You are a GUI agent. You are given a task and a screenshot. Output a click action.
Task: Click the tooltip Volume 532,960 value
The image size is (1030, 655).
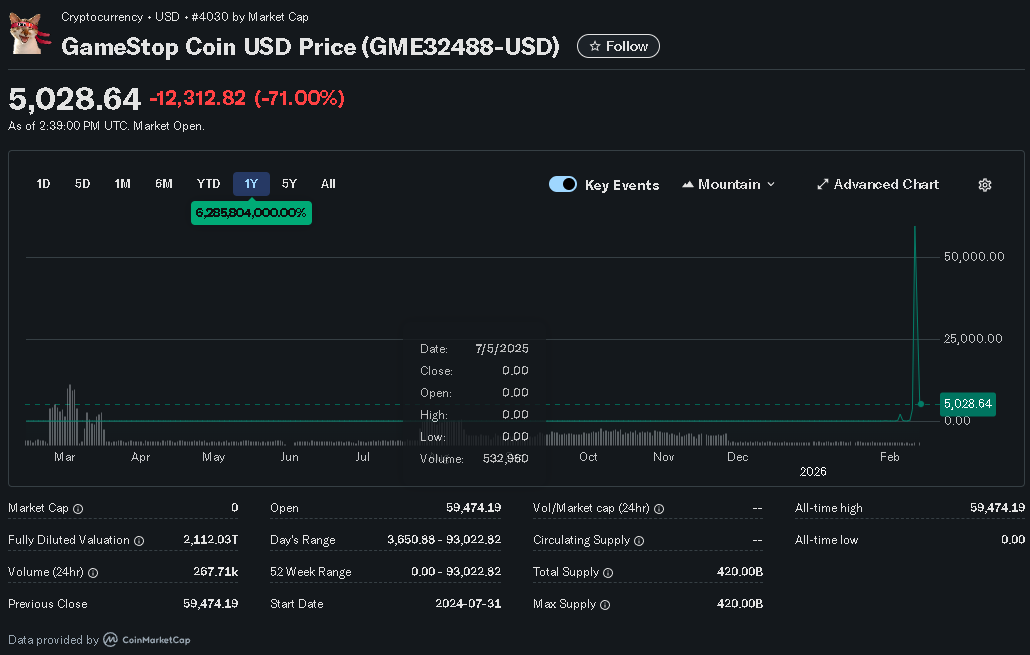[505, 459]
